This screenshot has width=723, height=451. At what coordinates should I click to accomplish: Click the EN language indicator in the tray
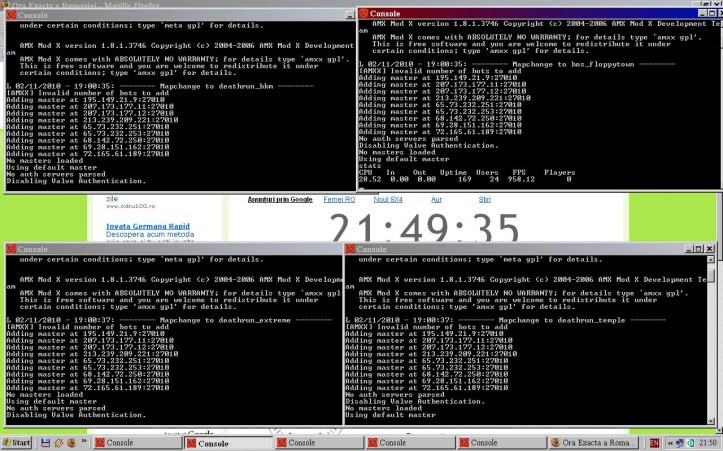point(655,442)
